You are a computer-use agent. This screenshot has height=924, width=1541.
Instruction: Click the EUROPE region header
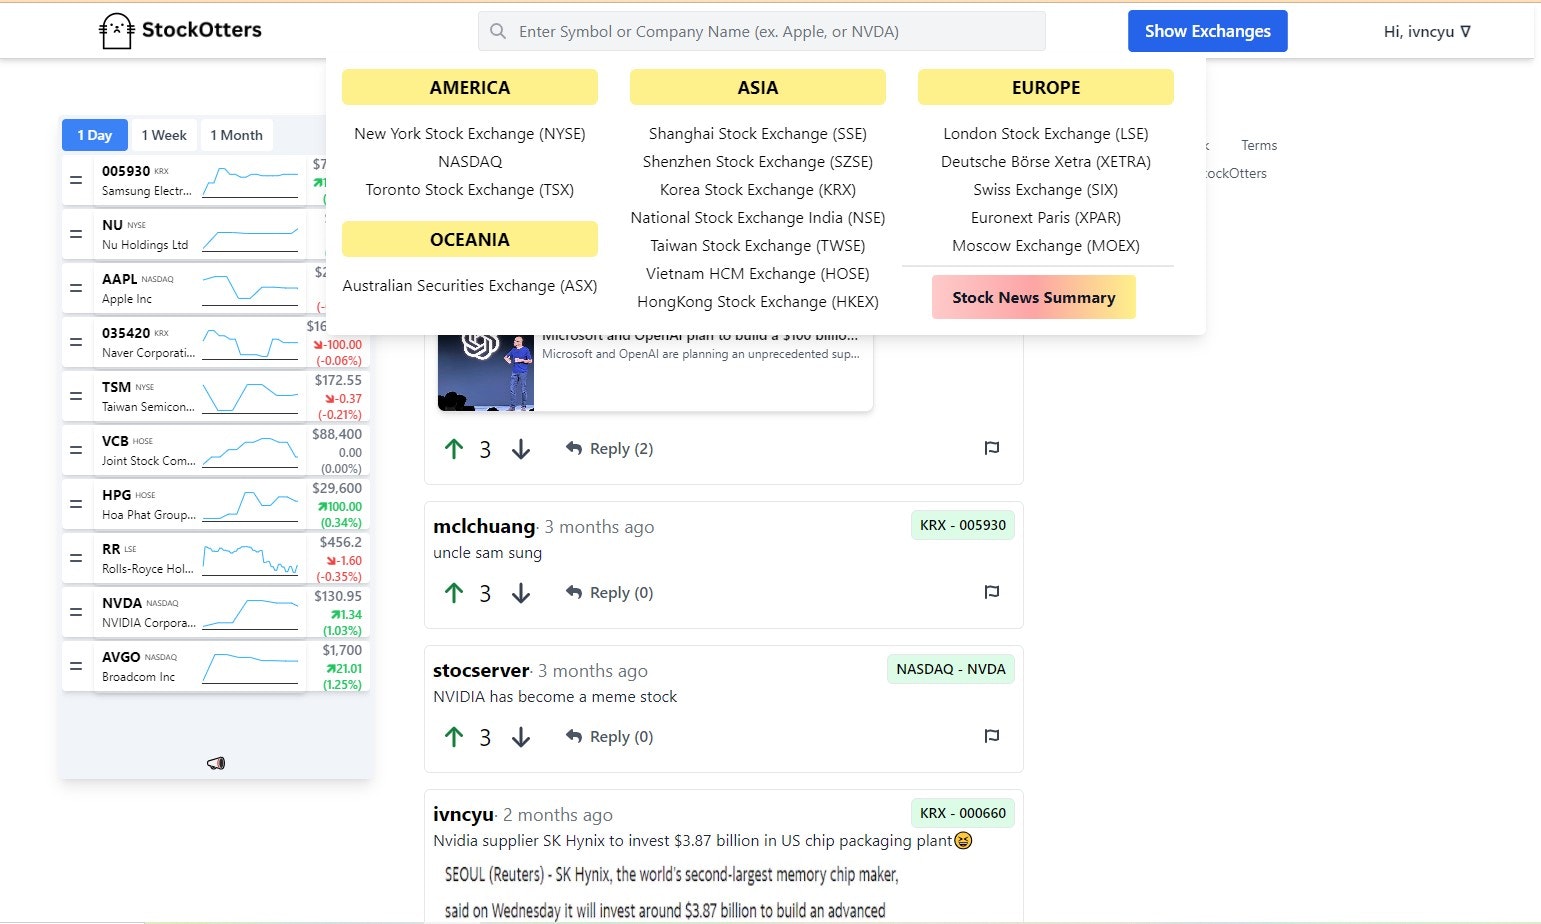tap(1046, 87)
